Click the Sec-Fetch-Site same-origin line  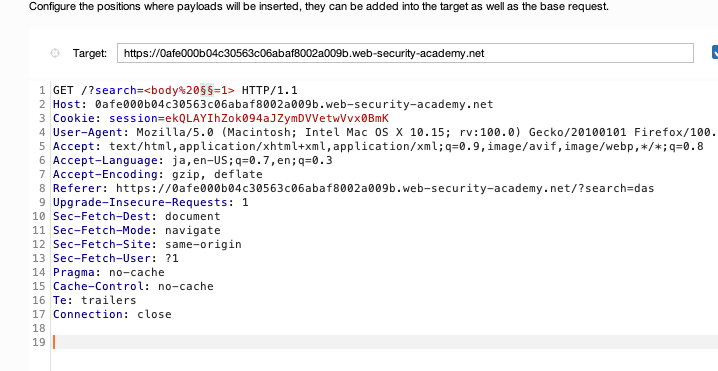click(x=147, y=244)
